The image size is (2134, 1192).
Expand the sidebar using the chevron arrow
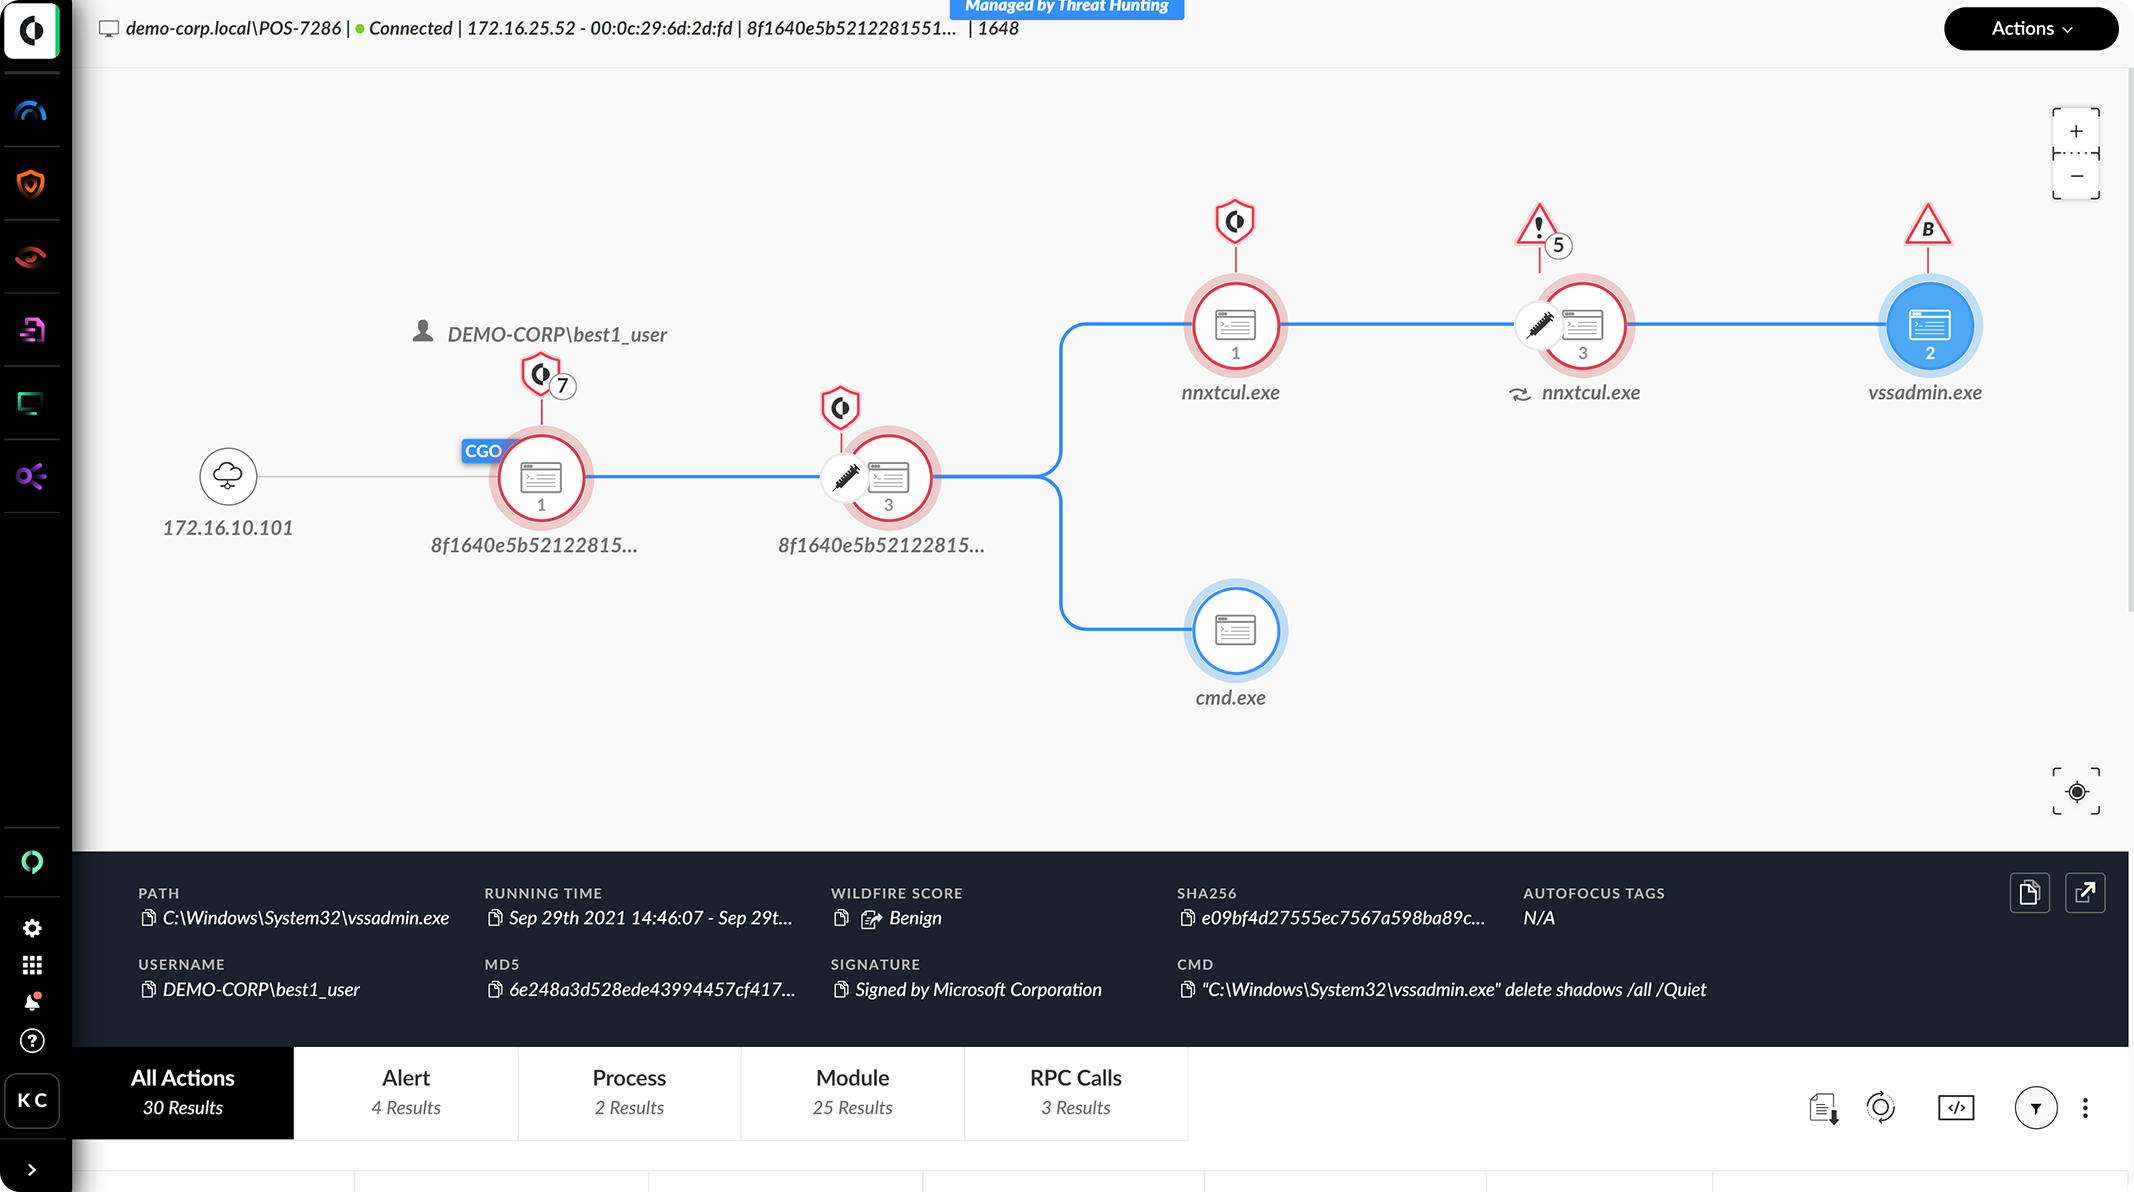[32, 1168]
